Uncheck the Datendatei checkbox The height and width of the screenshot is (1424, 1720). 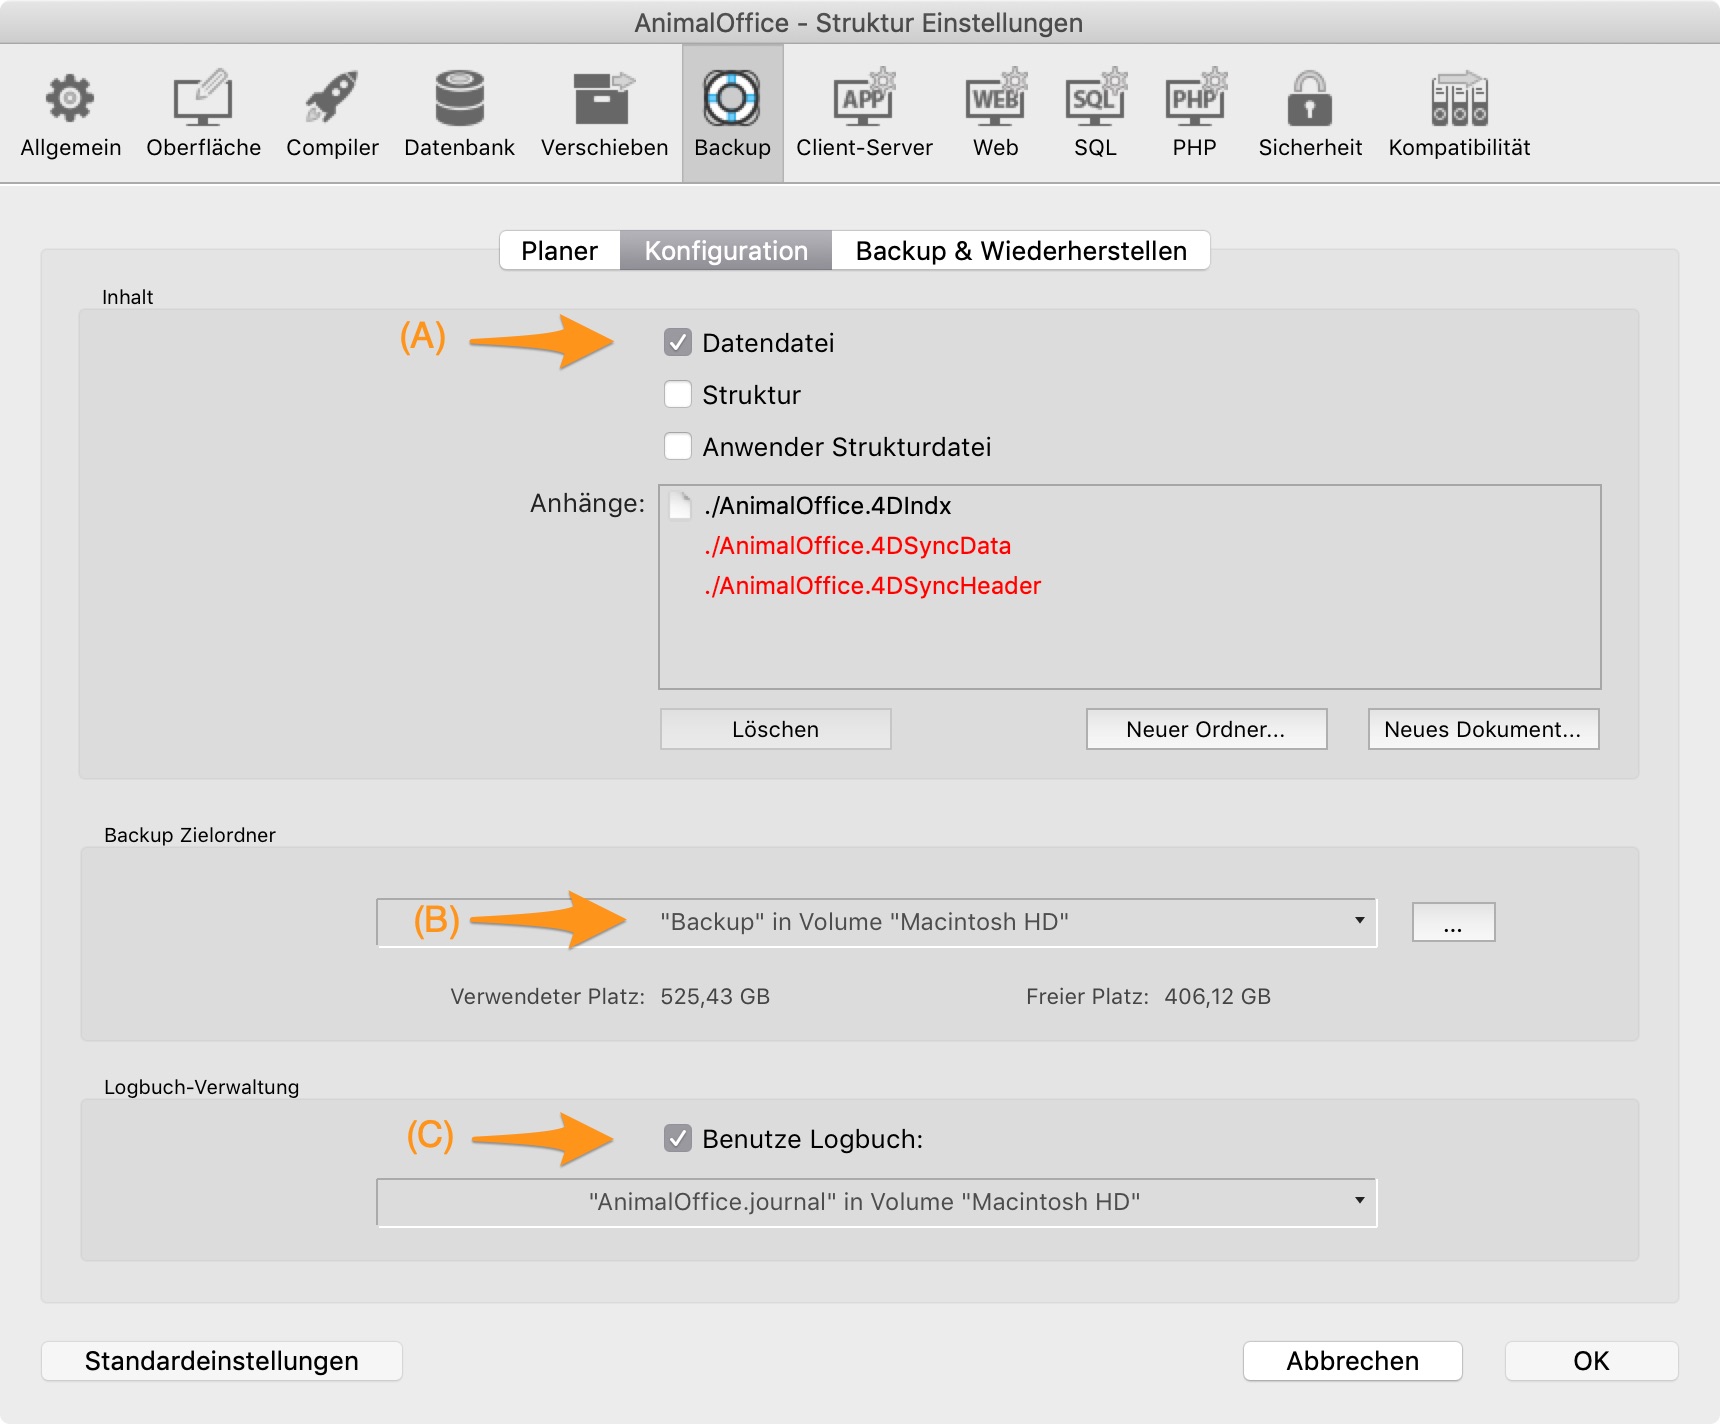[678, 343]
